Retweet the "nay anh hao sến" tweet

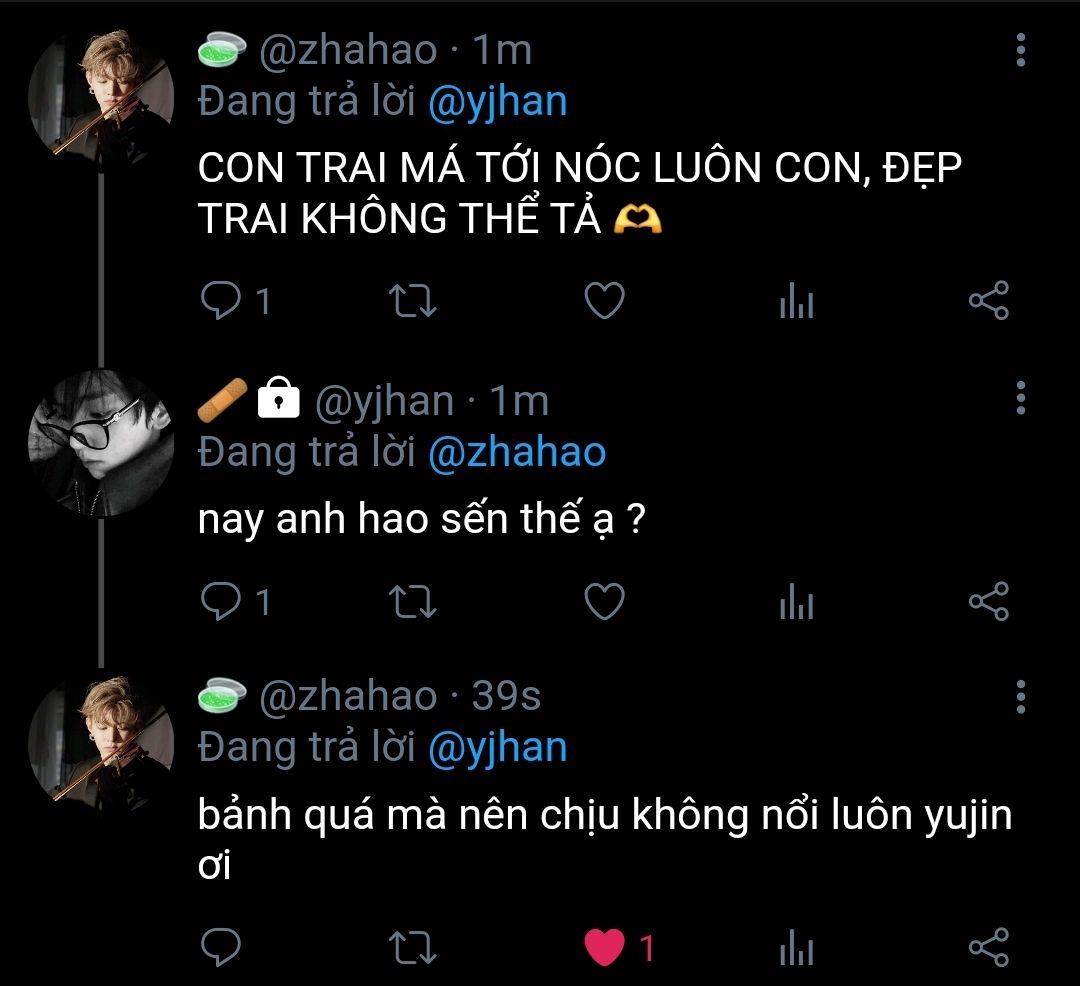tap(411, 601)
